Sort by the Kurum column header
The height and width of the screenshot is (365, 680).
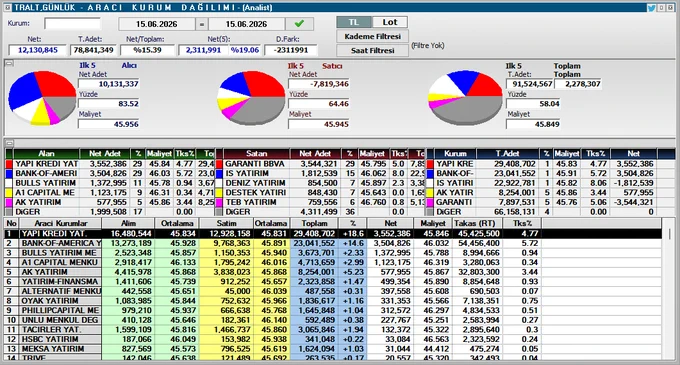tap(455, 153)
